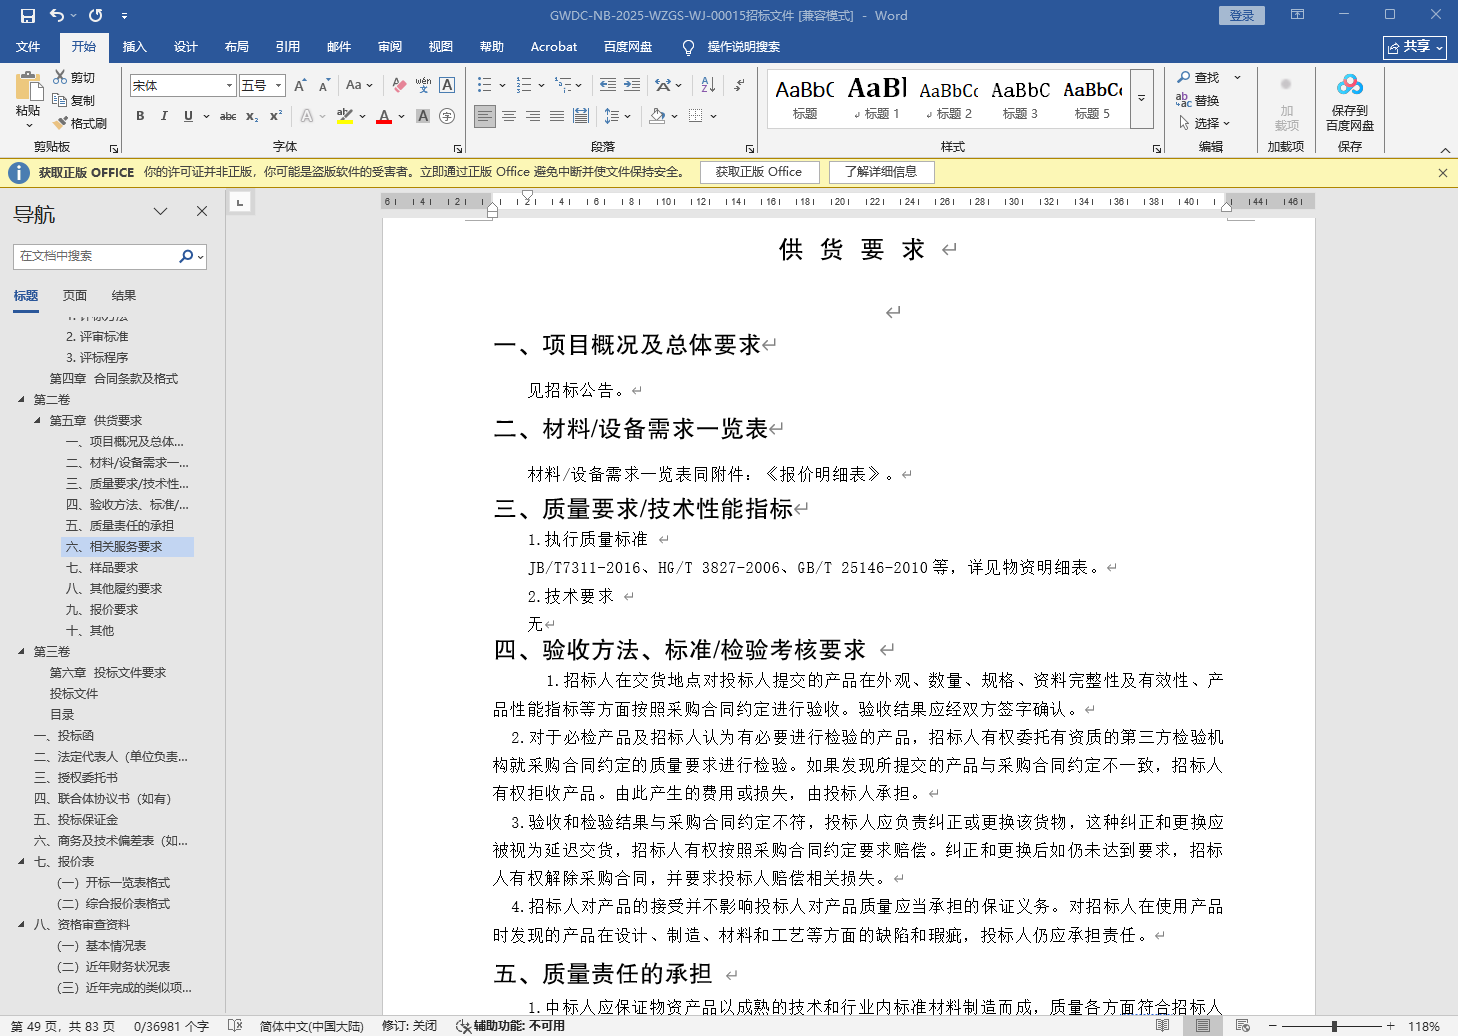Click Replace (替换) in editing group
Viewport: 1458px width, 1036px height.
click(x=1198, y=101)
